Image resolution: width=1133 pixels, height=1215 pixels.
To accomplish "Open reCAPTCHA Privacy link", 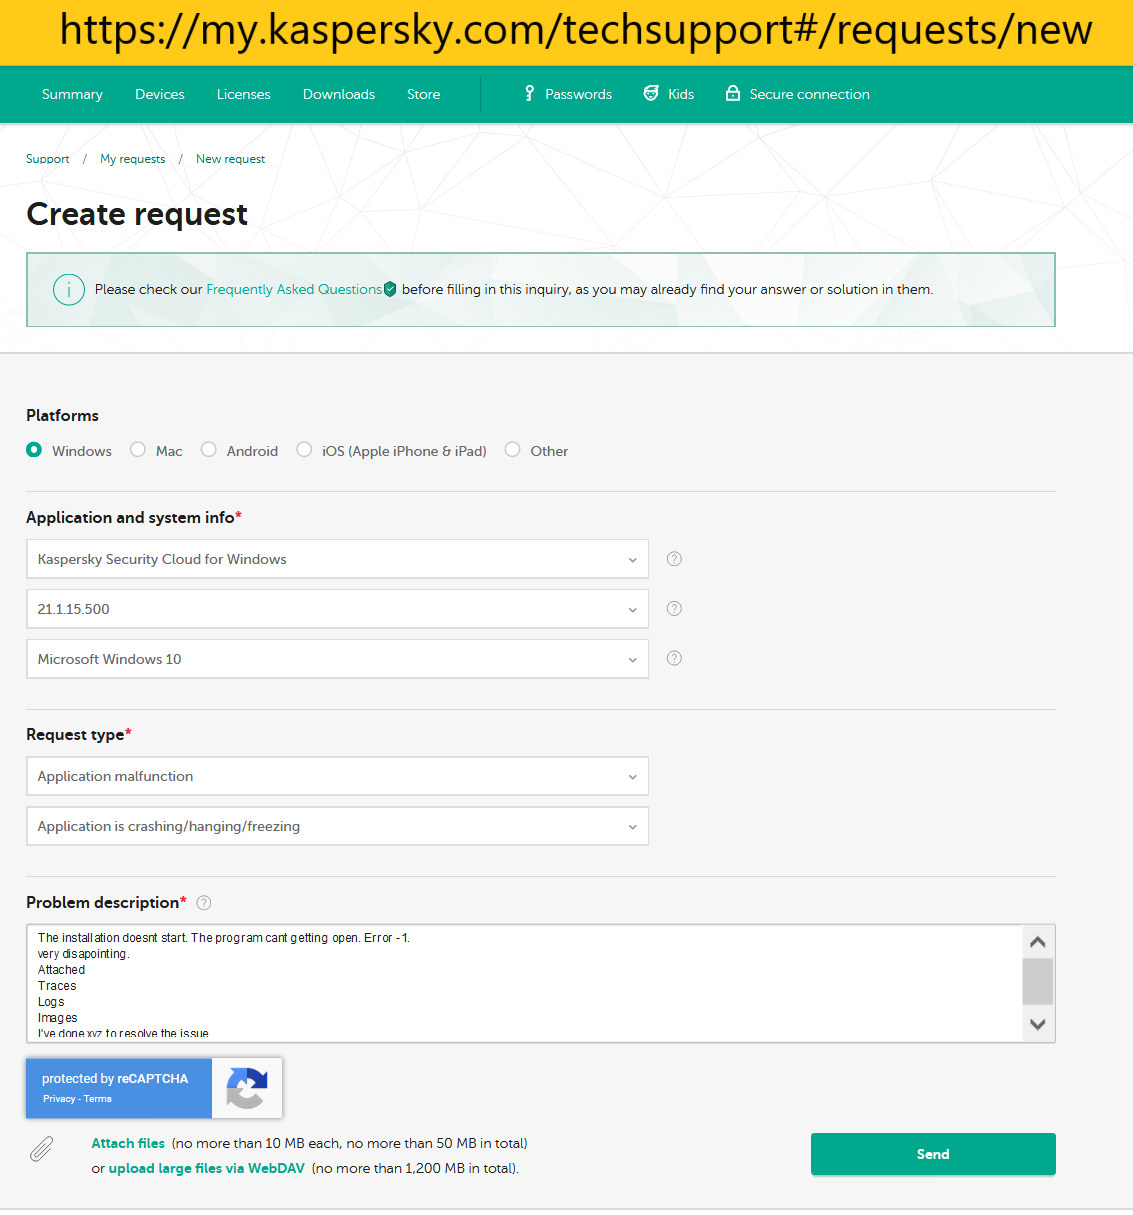I will point(59,1099).
